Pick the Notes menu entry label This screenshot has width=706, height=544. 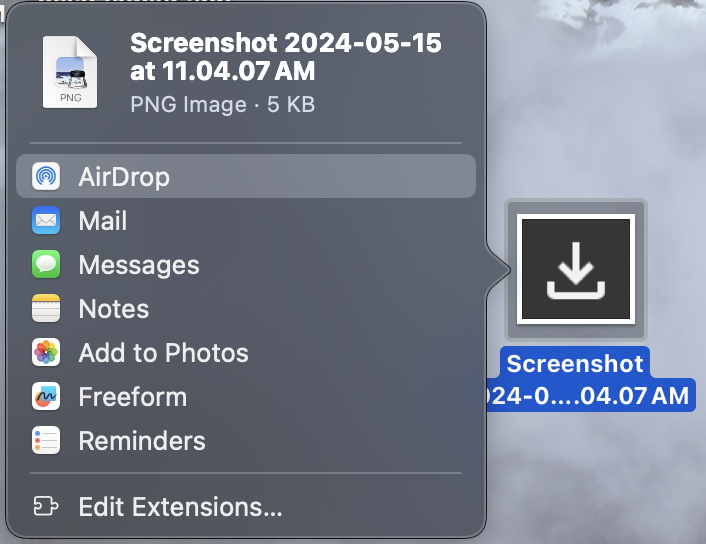(114, 309)
